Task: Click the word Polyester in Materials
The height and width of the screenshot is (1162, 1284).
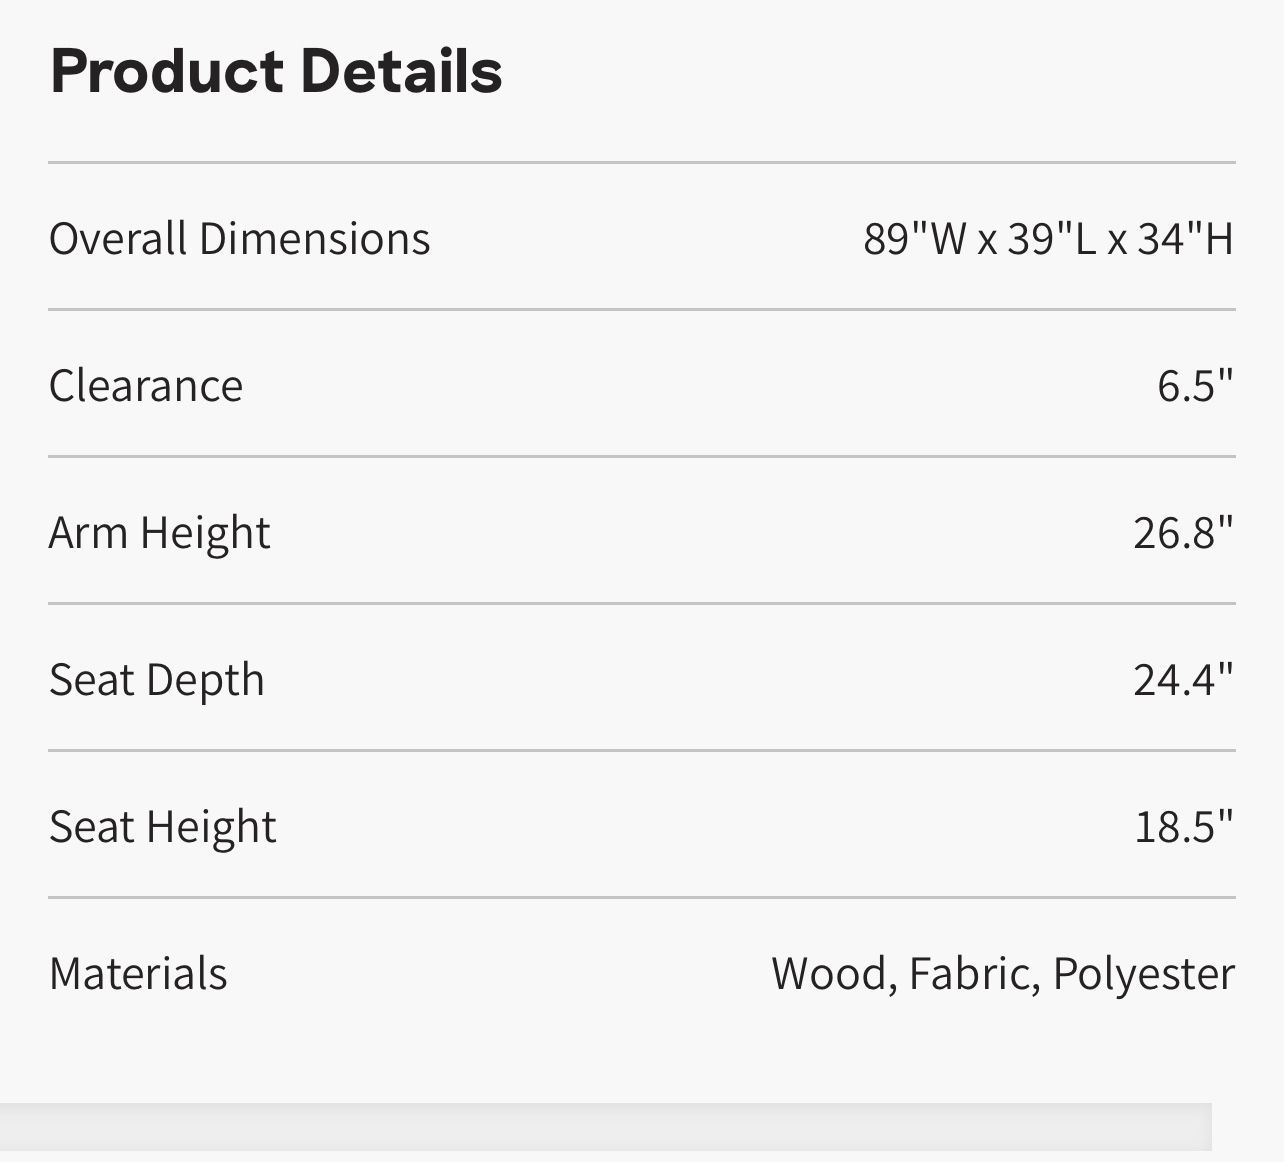Action: tap(1144, 974)
